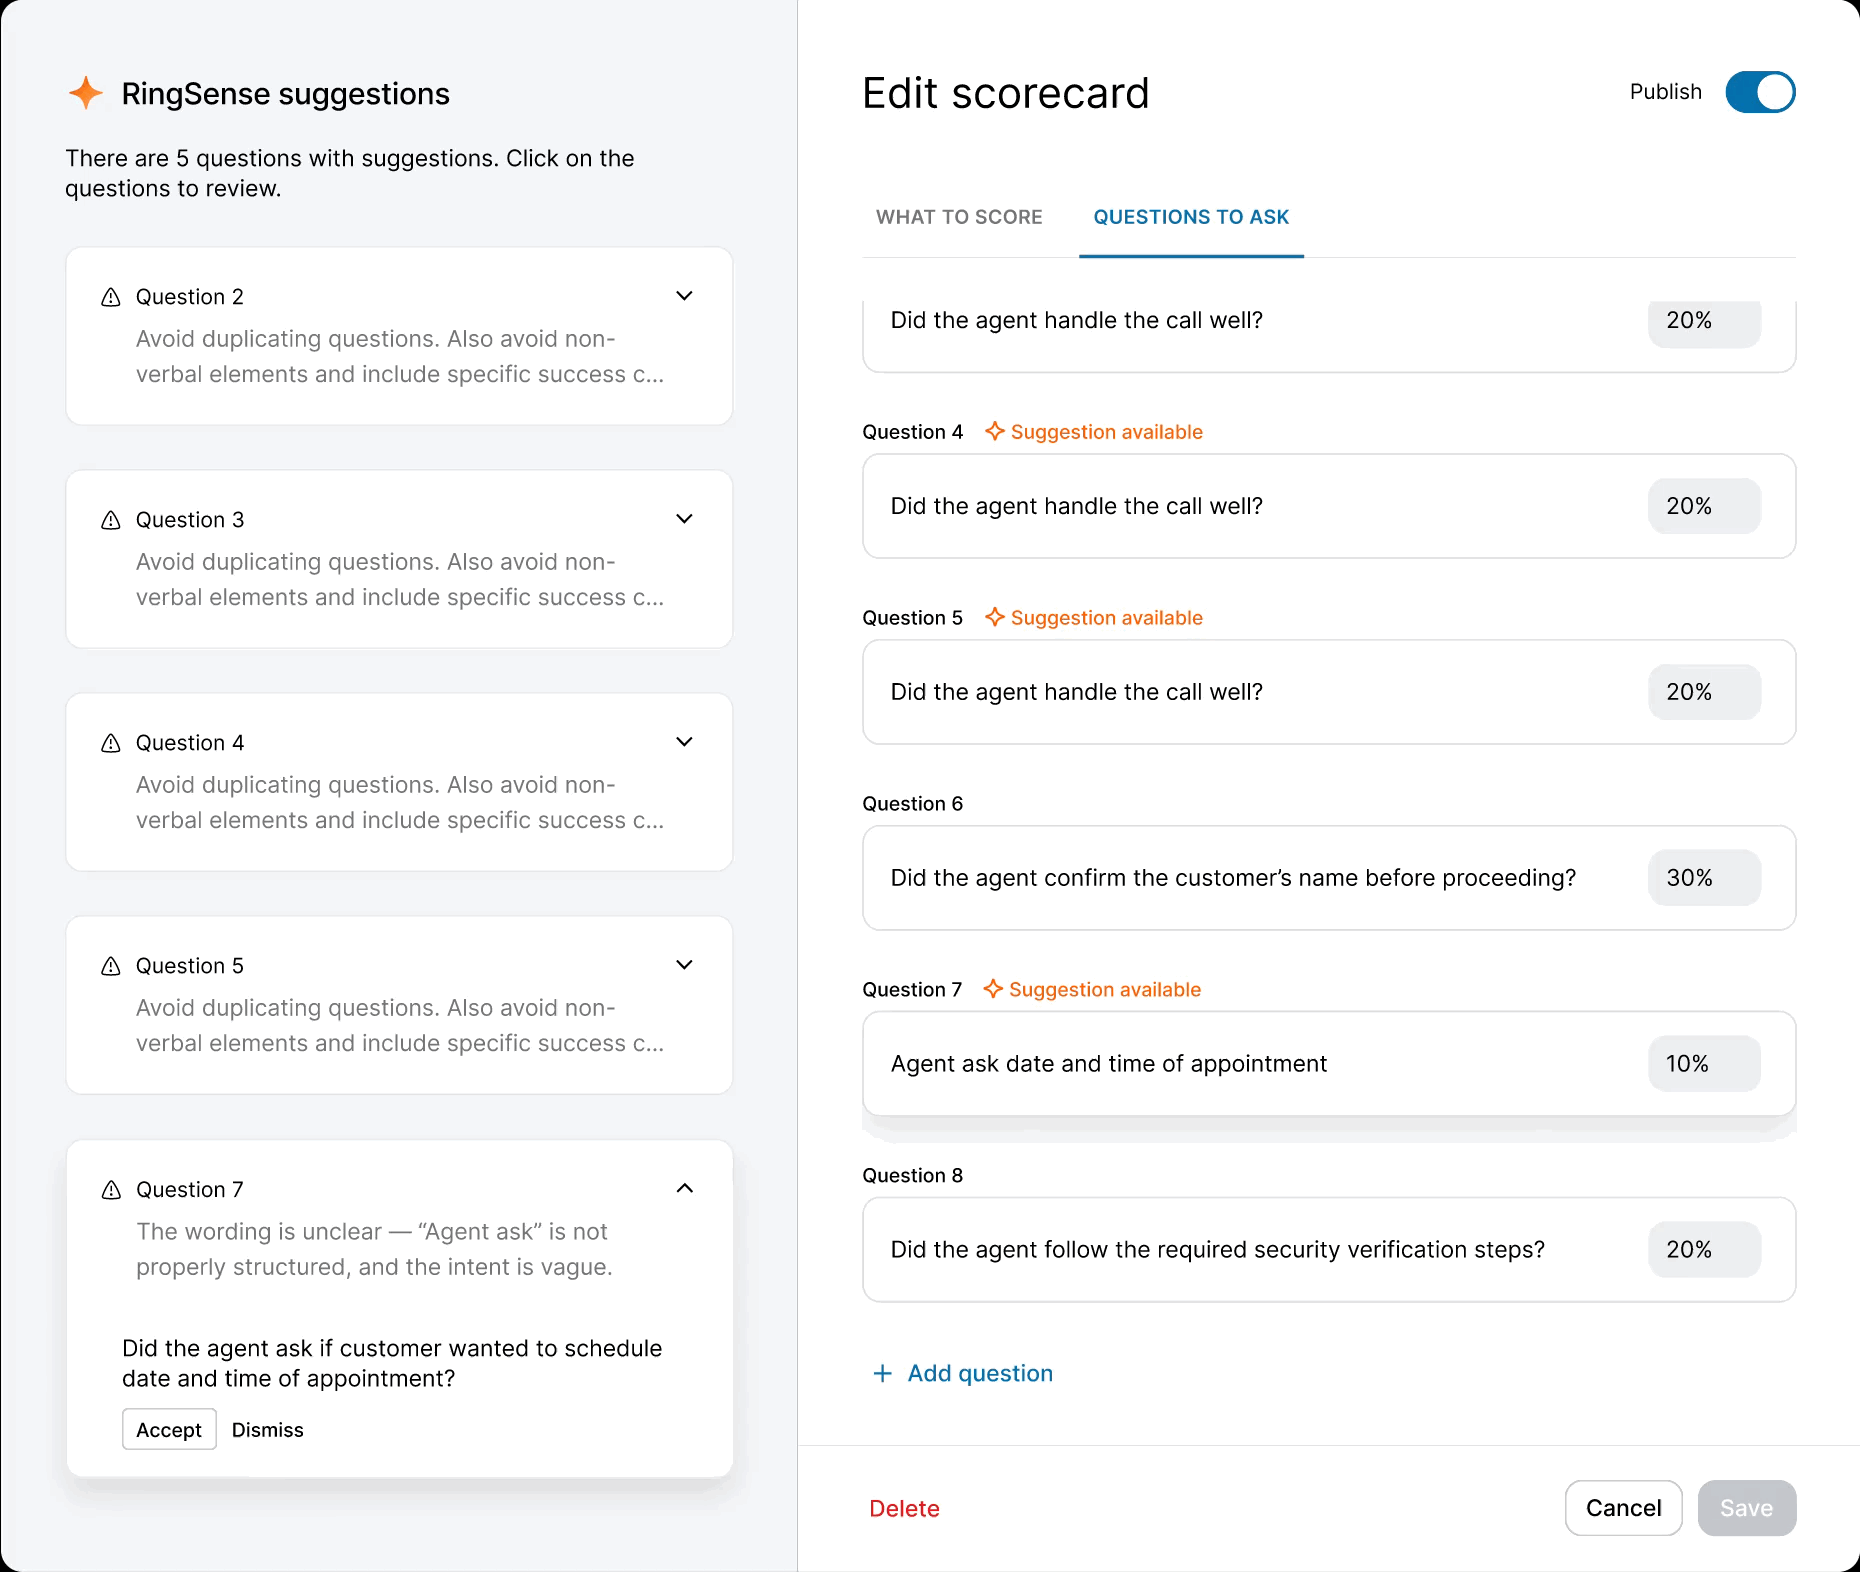1860x1572 pixels.
Task: Open the Questions To Ask tab
Action: point(1190,217)
